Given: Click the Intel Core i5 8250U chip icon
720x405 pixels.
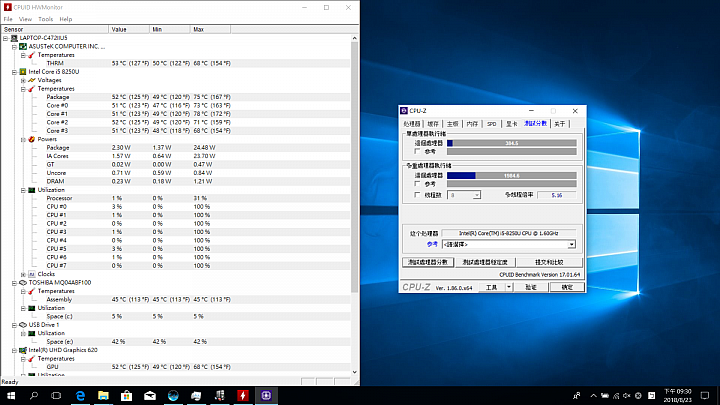Looking at the screenshot, I should [23, 72].
